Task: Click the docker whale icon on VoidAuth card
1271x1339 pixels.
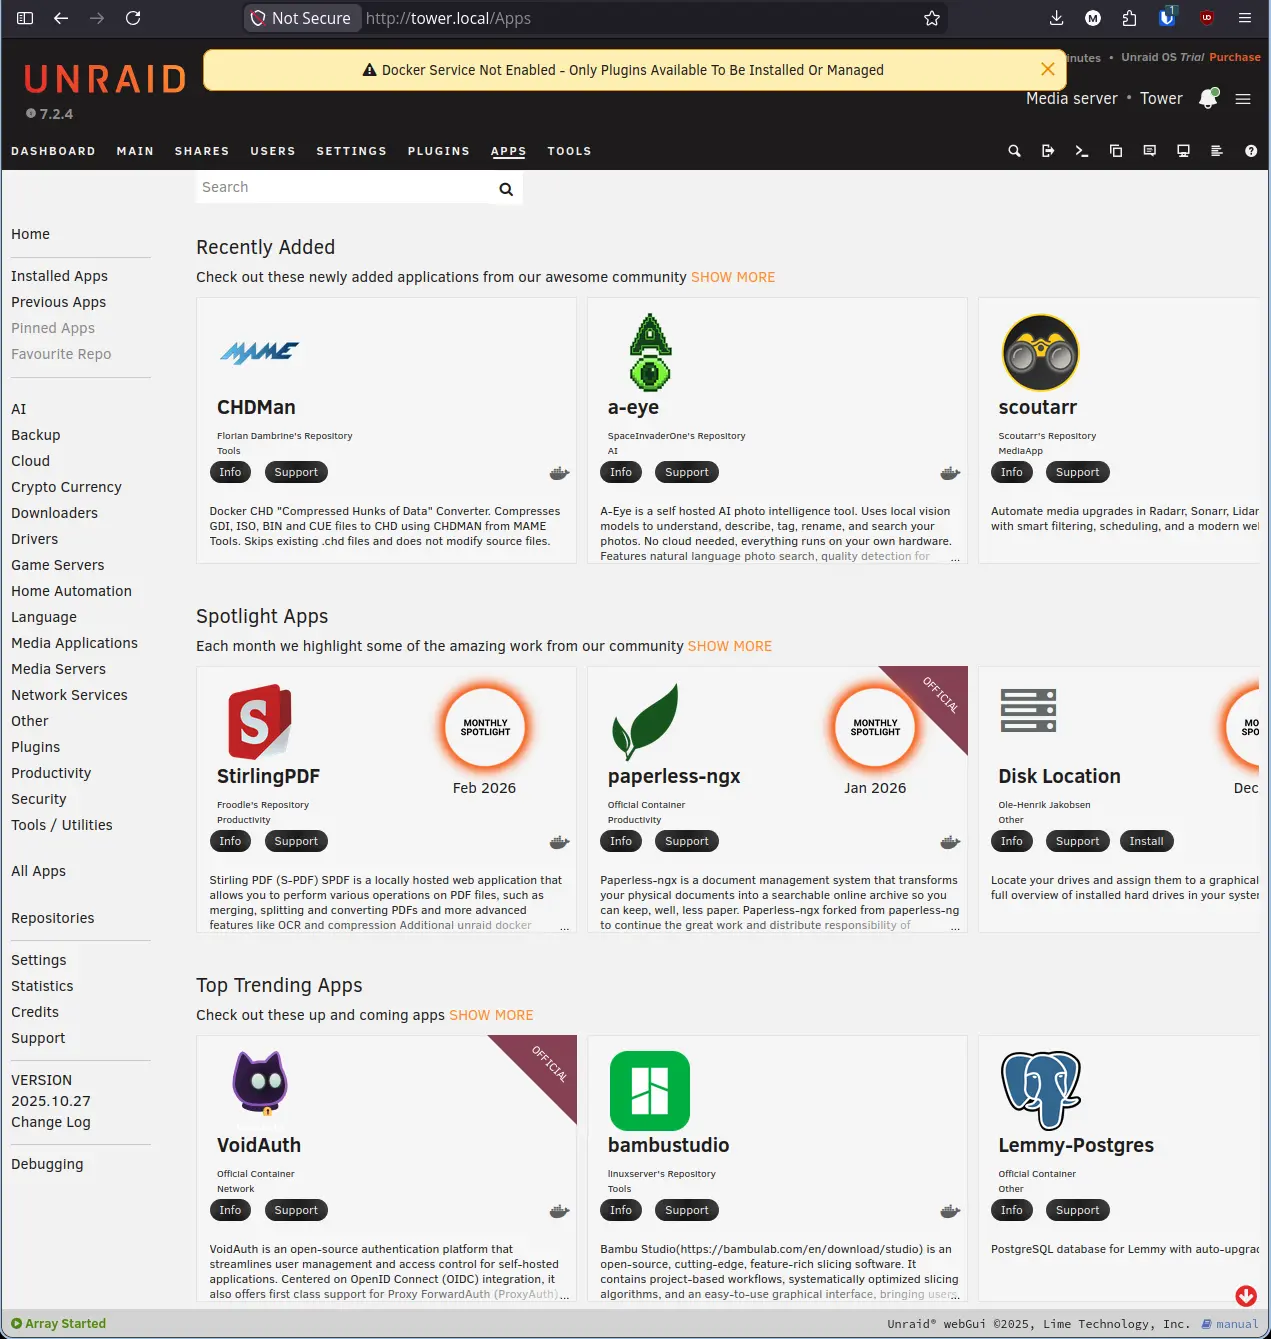Action: tap(560, 1211)
